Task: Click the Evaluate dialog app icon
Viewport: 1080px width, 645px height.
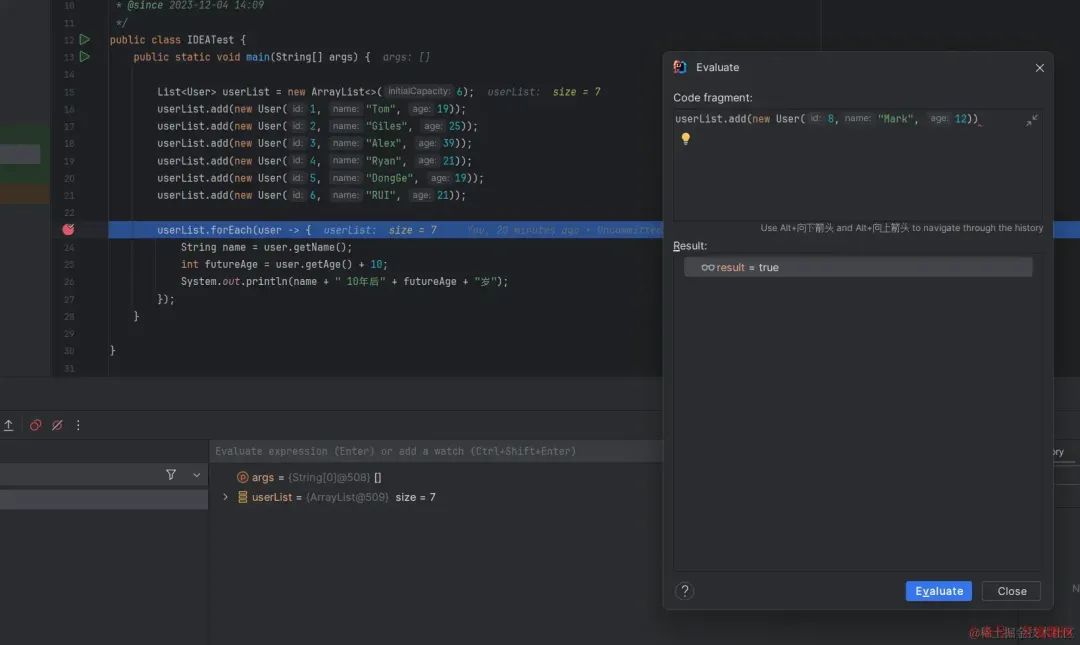Action: coord(680,67)
